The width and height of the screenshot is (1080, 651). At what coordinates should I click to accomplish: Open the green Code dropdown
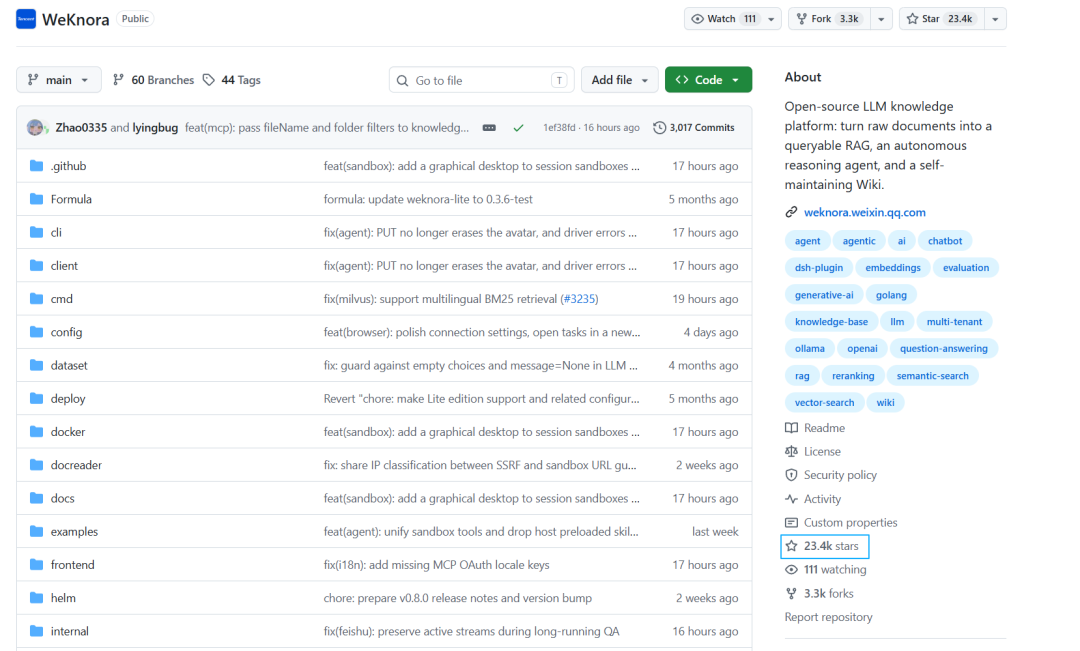pos(708,80)
